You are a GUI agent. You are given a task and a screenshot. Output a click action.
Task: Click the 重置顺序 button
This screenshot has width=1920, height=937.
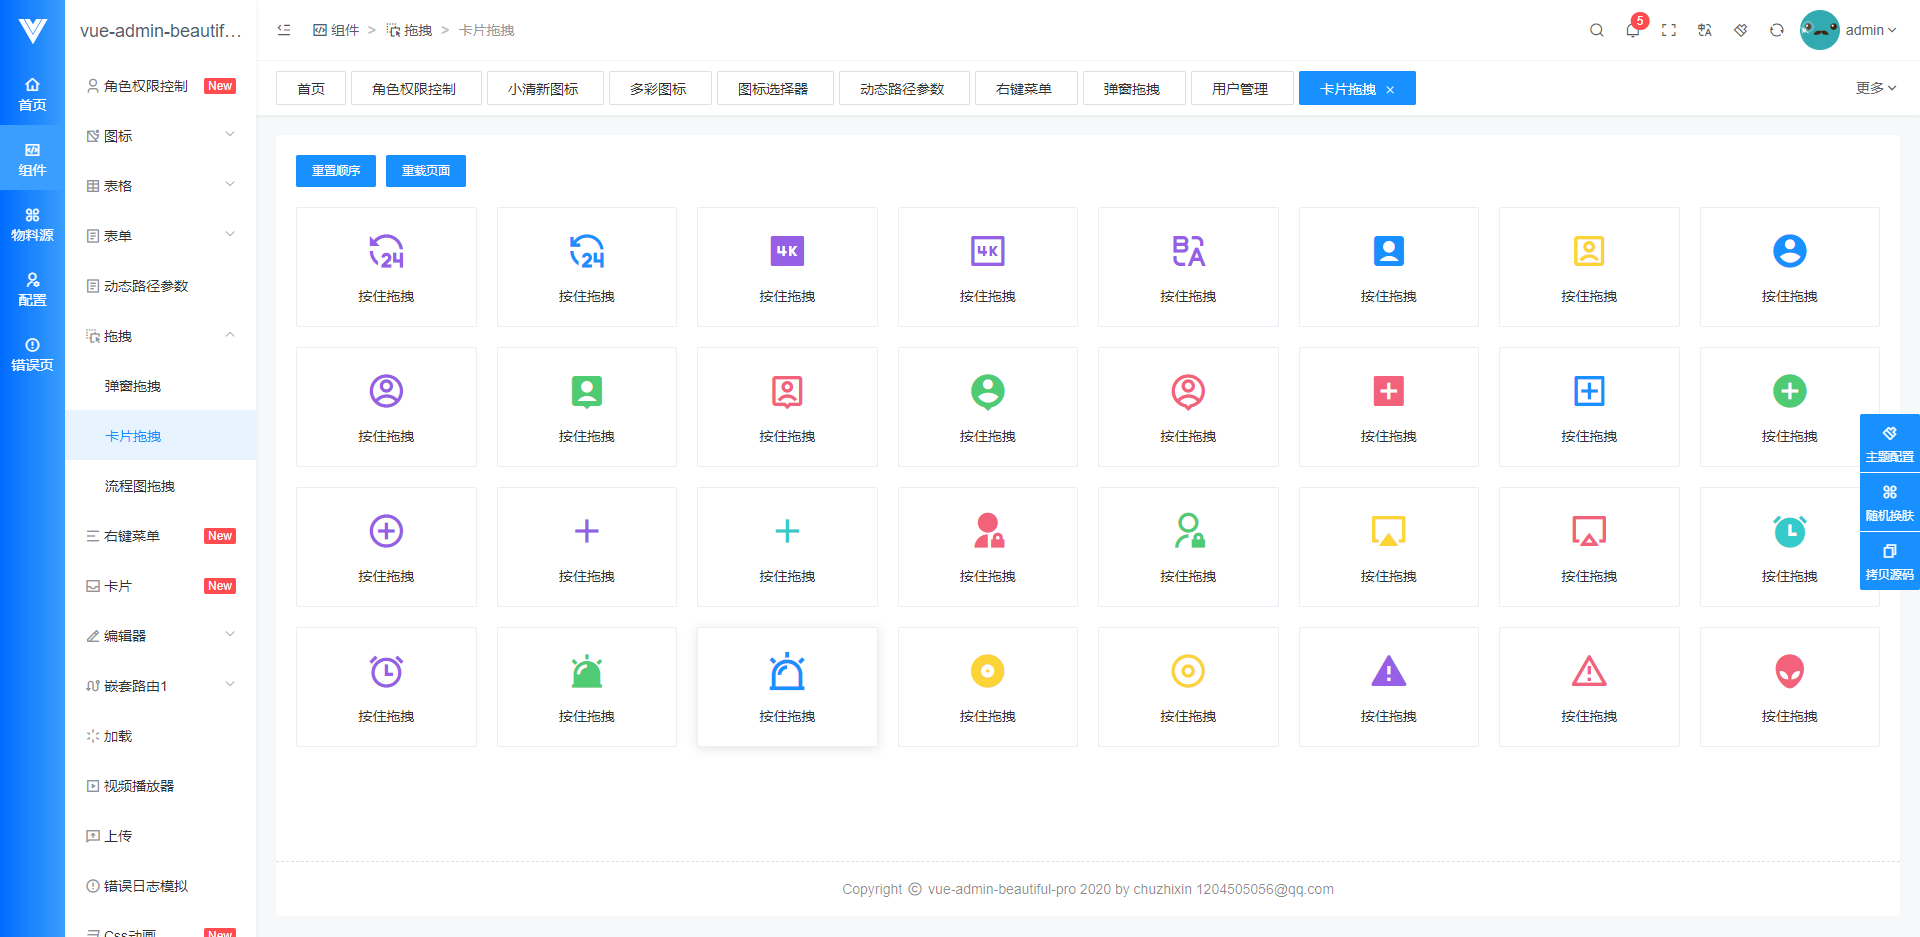click(336, 171)
